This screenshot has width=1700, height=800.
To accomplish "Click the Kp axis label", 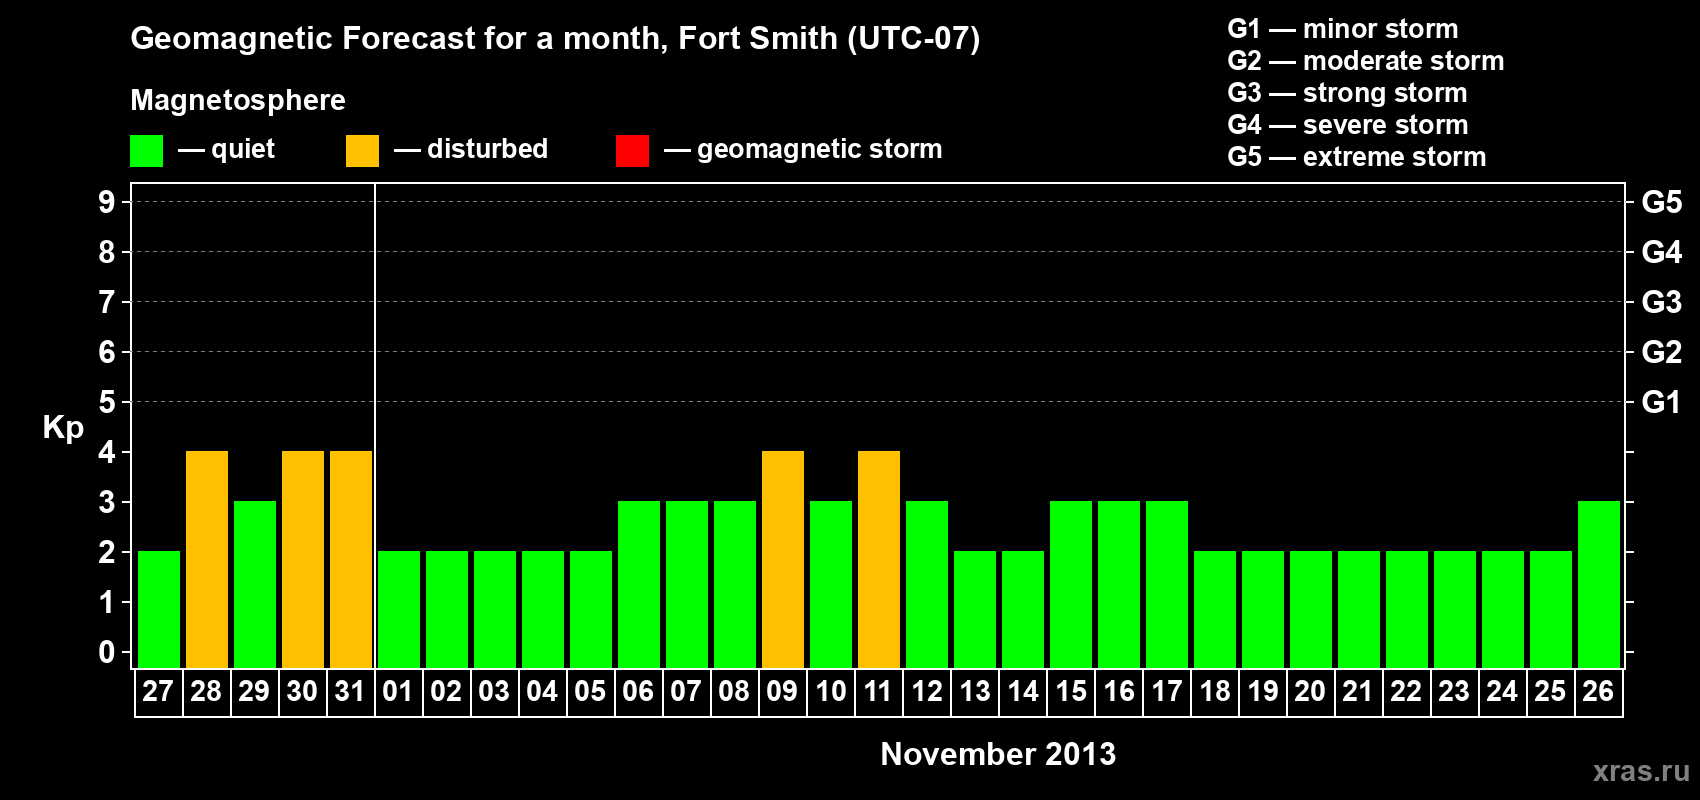I will 63,428.
